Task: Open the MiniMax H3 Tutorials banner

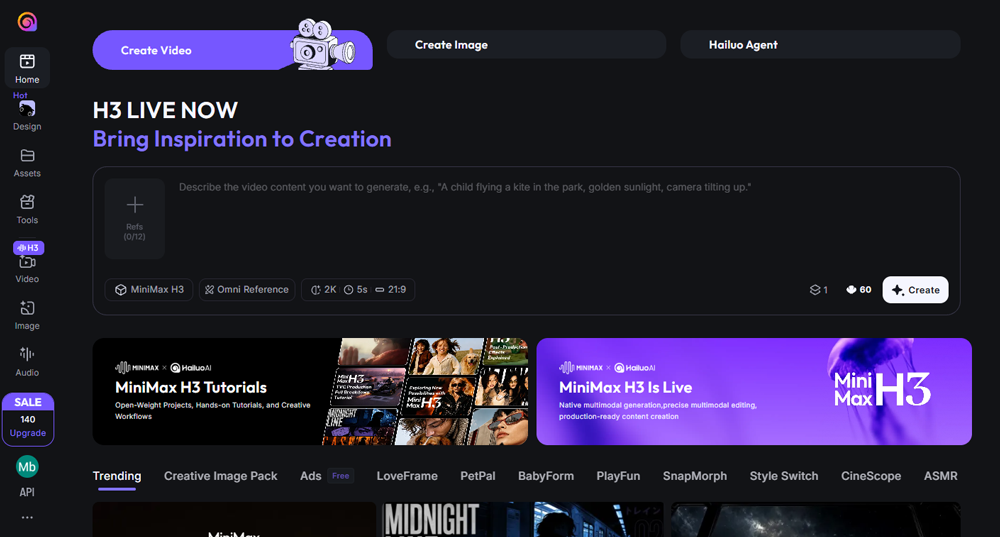Action: (x=310, y=391)
